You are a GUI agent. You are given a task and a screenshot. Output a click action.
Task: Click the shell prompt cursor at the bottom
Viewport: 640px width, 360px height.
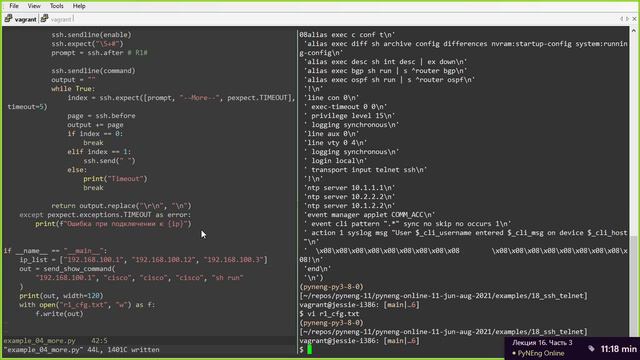point(310,349)
